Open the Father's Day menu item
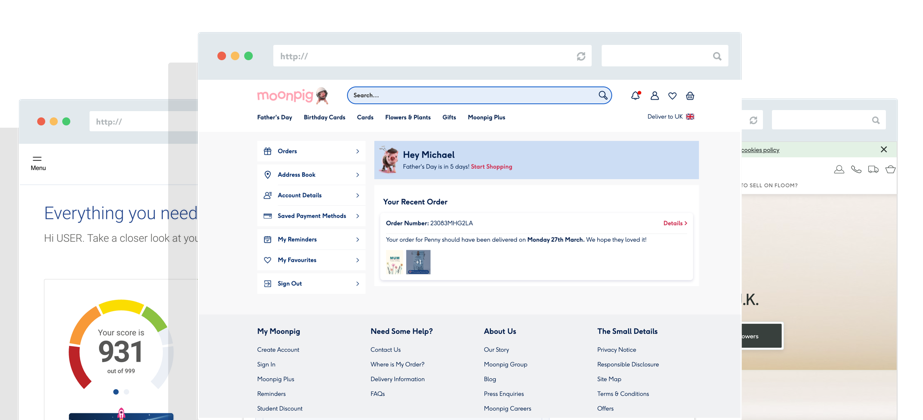Viewport: 923px width, 420px height. (274, 117)
